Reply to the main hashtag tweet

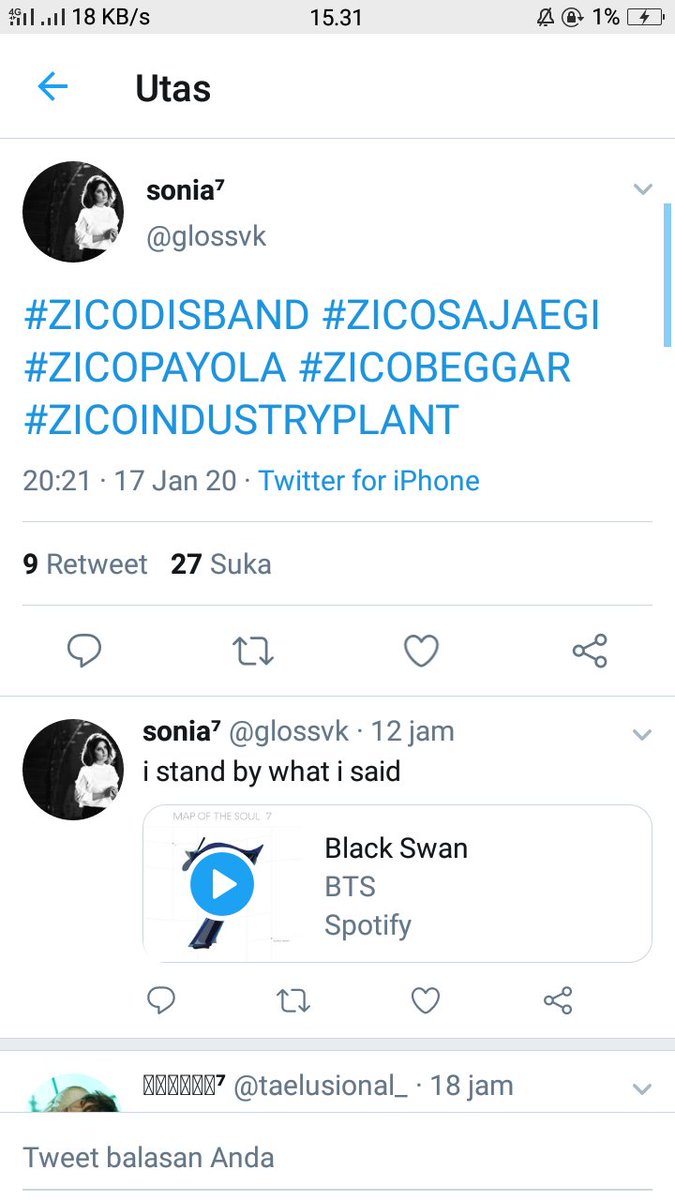click(85, 652)
